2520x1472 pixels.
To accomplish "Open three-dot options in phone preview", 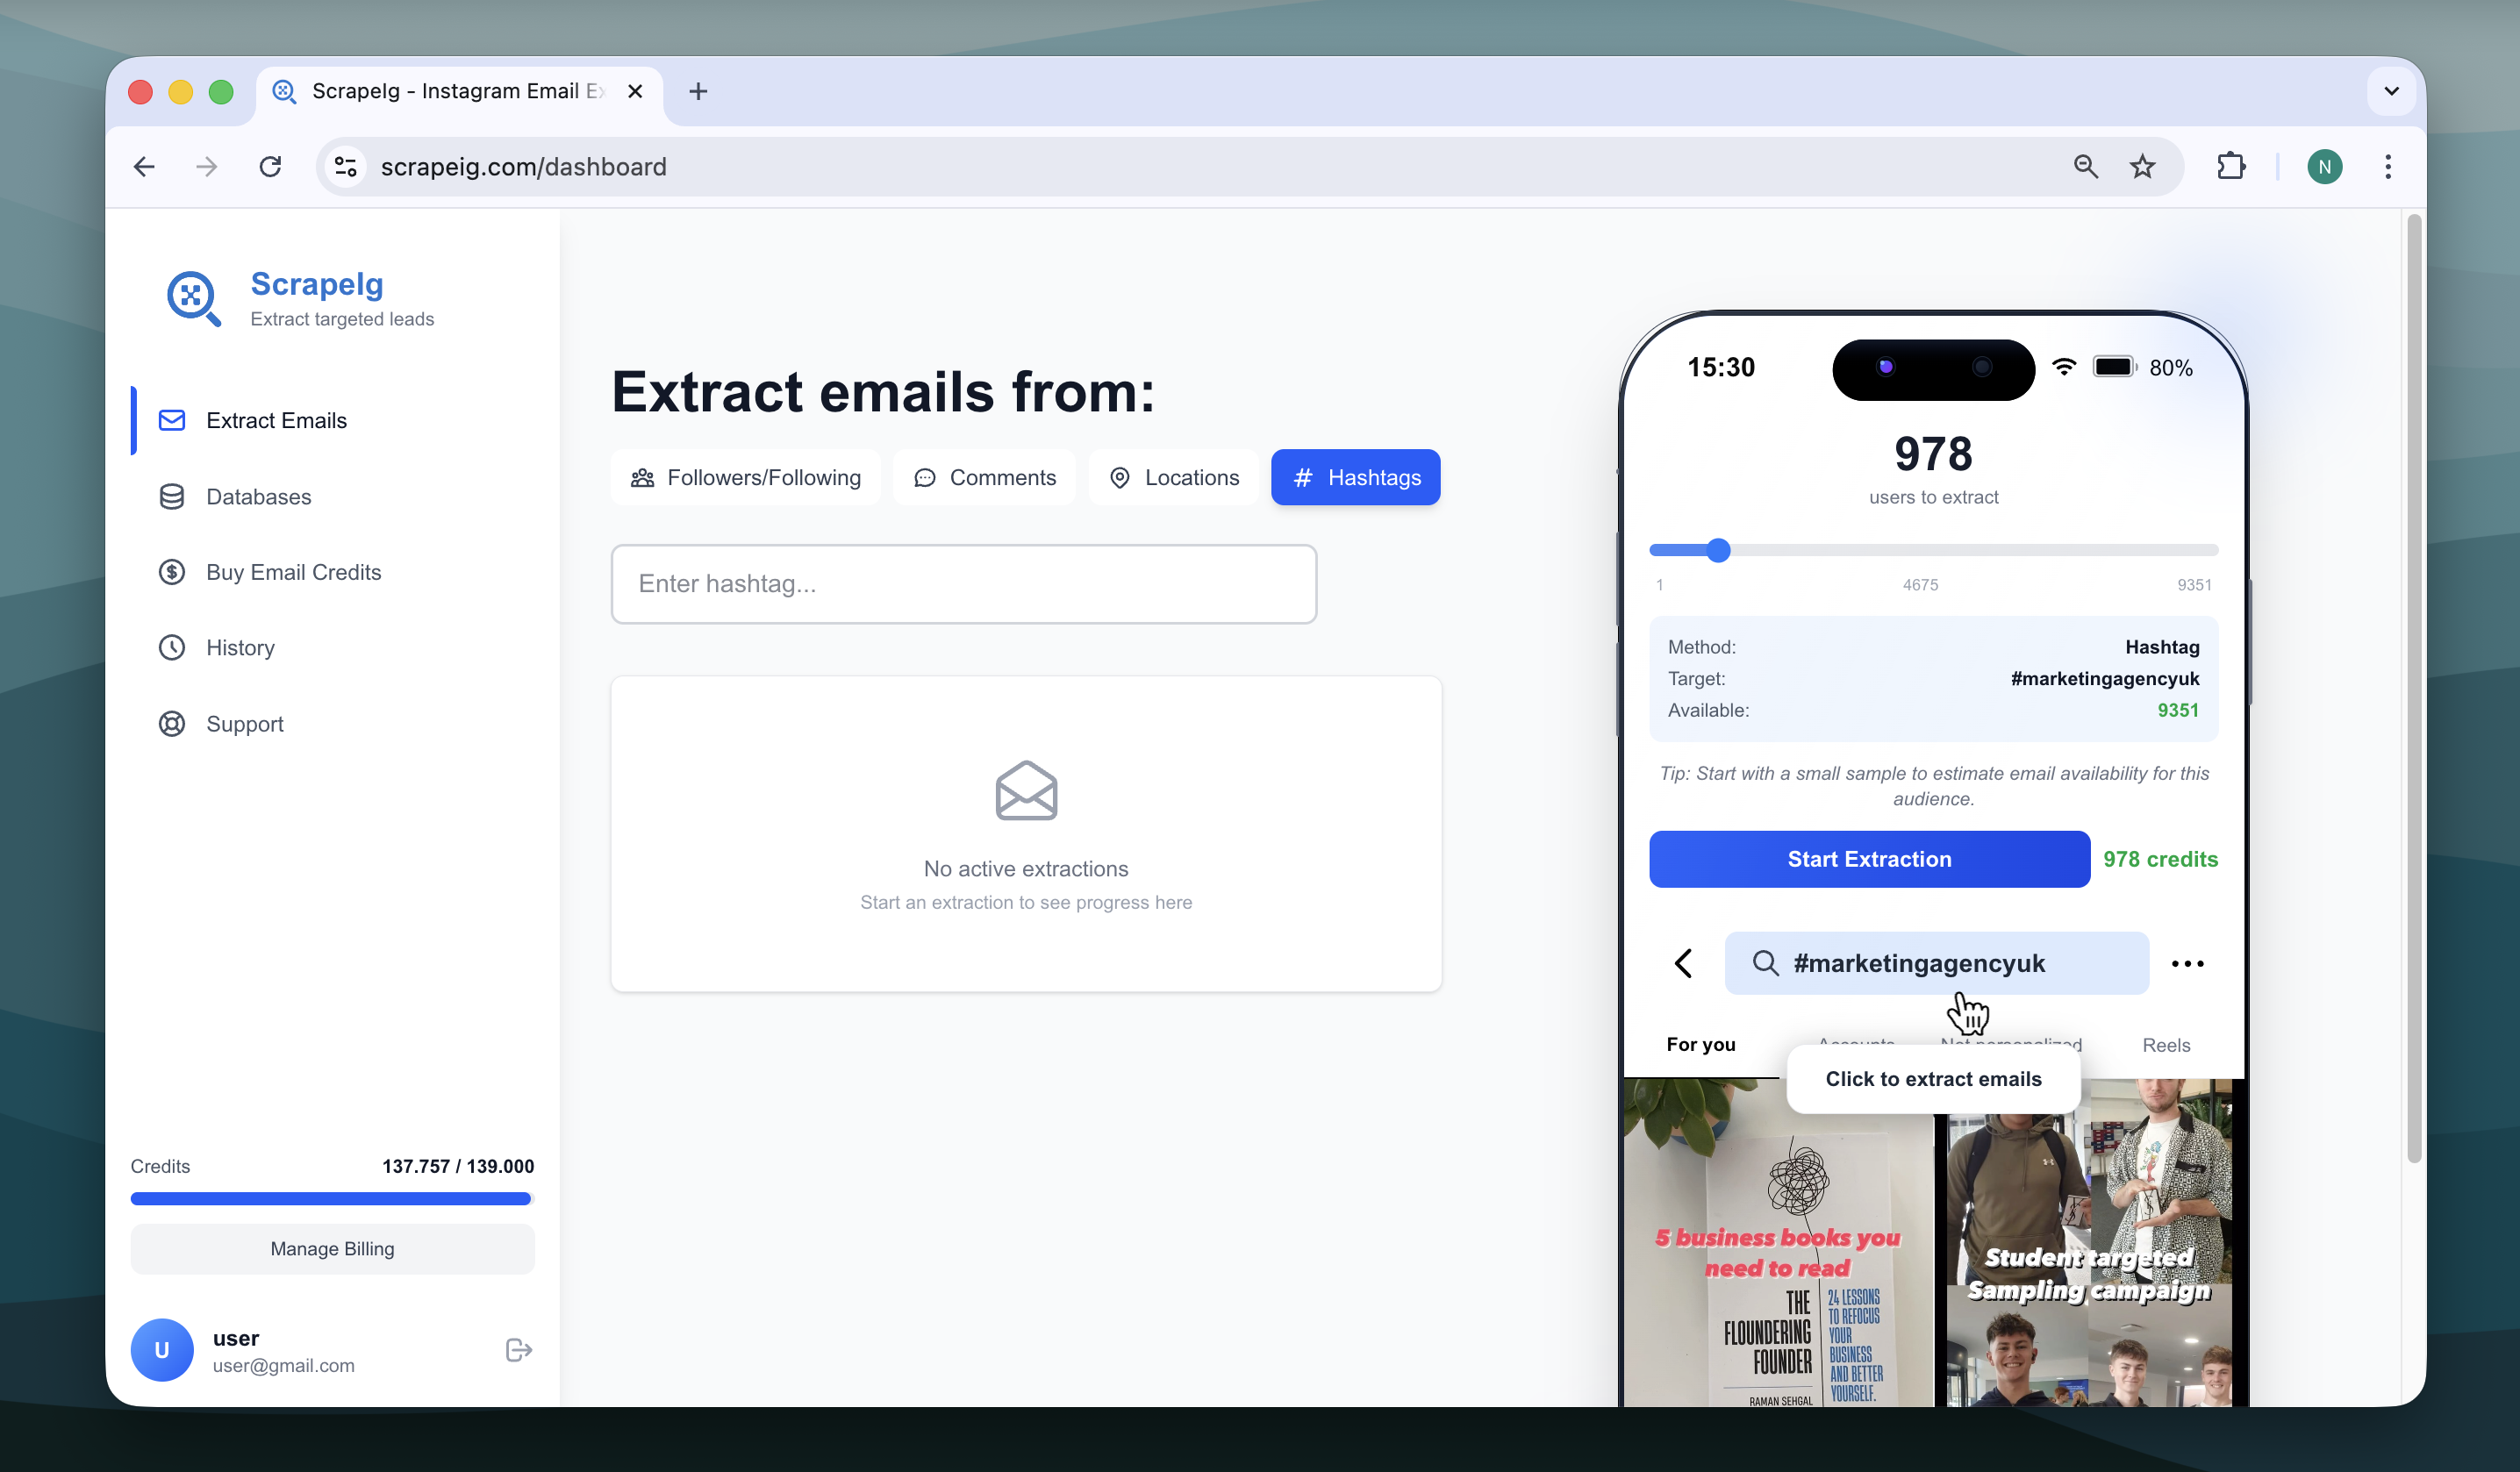I will point(2187,964).
